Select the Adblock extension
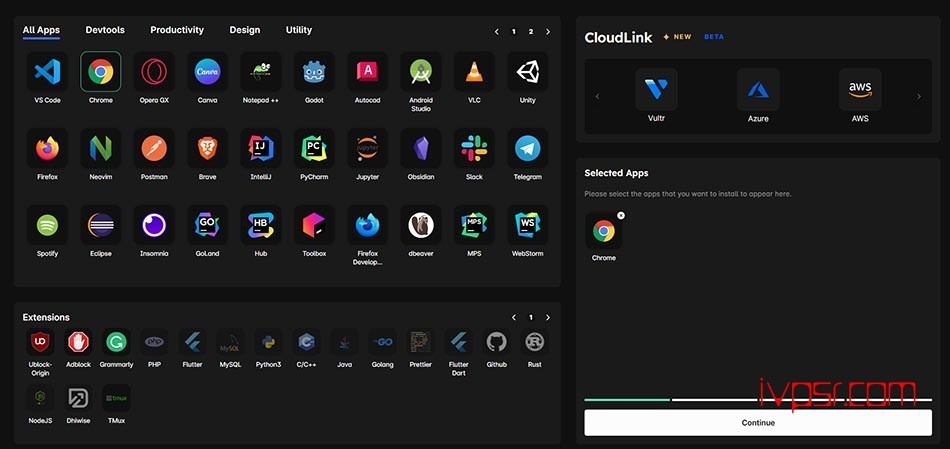Screen dimensions: 950x449 [78, 342]
